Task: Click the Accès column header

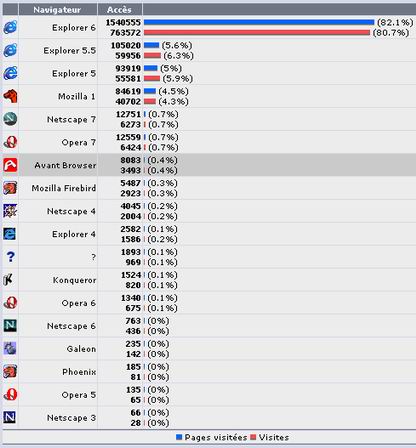Action: [120, 10]
